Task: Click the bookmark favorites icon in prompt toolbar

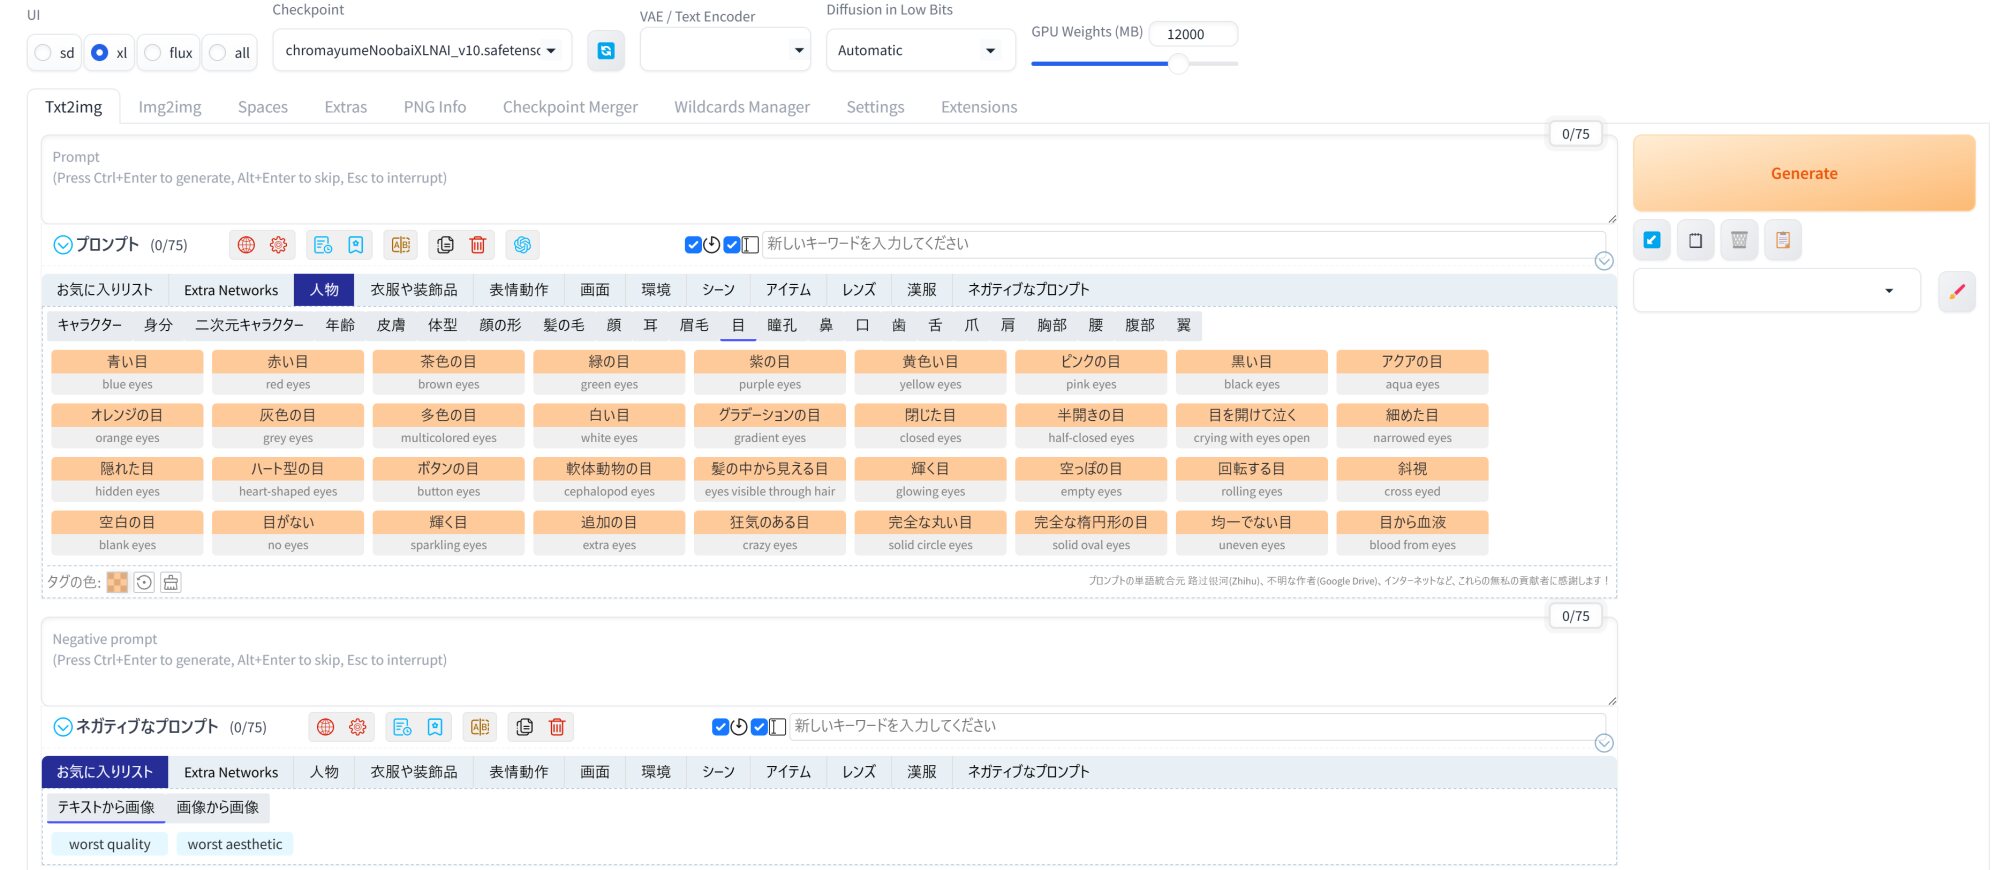Action: tap(355, 245)
